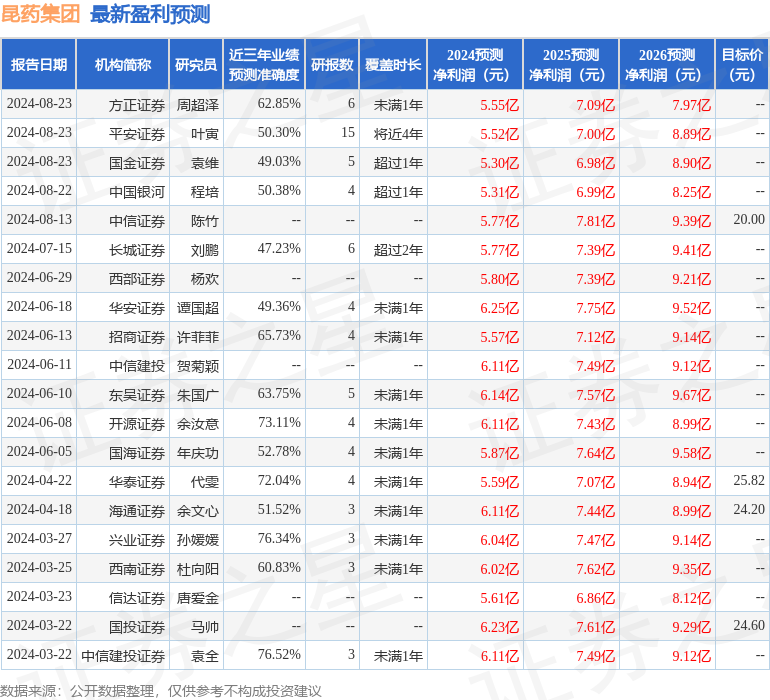Click the 2026预测净利润 column header
770x700 pixels.
click(x=667, y=64)
